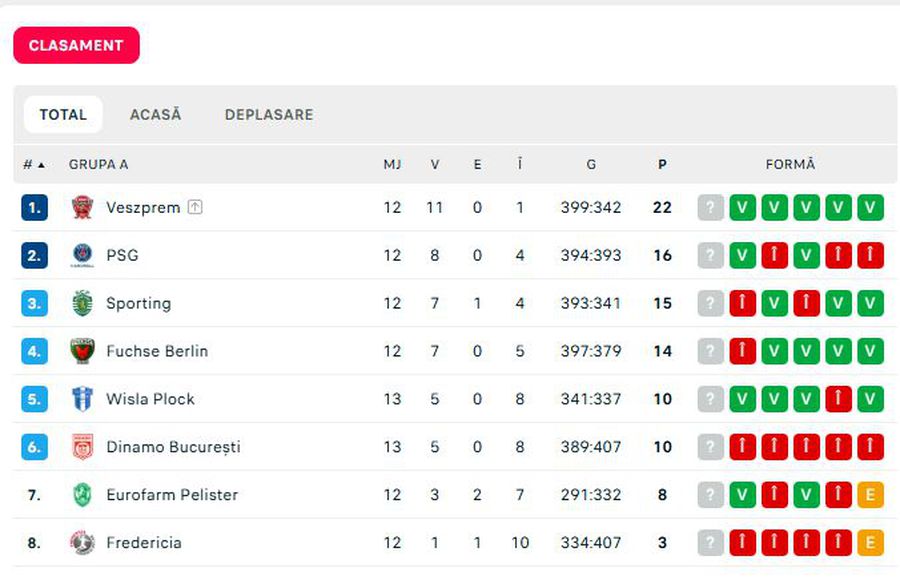This screenshot has width=900, height=580.
Task: Click the Sporting team logo
Action: 82,304
